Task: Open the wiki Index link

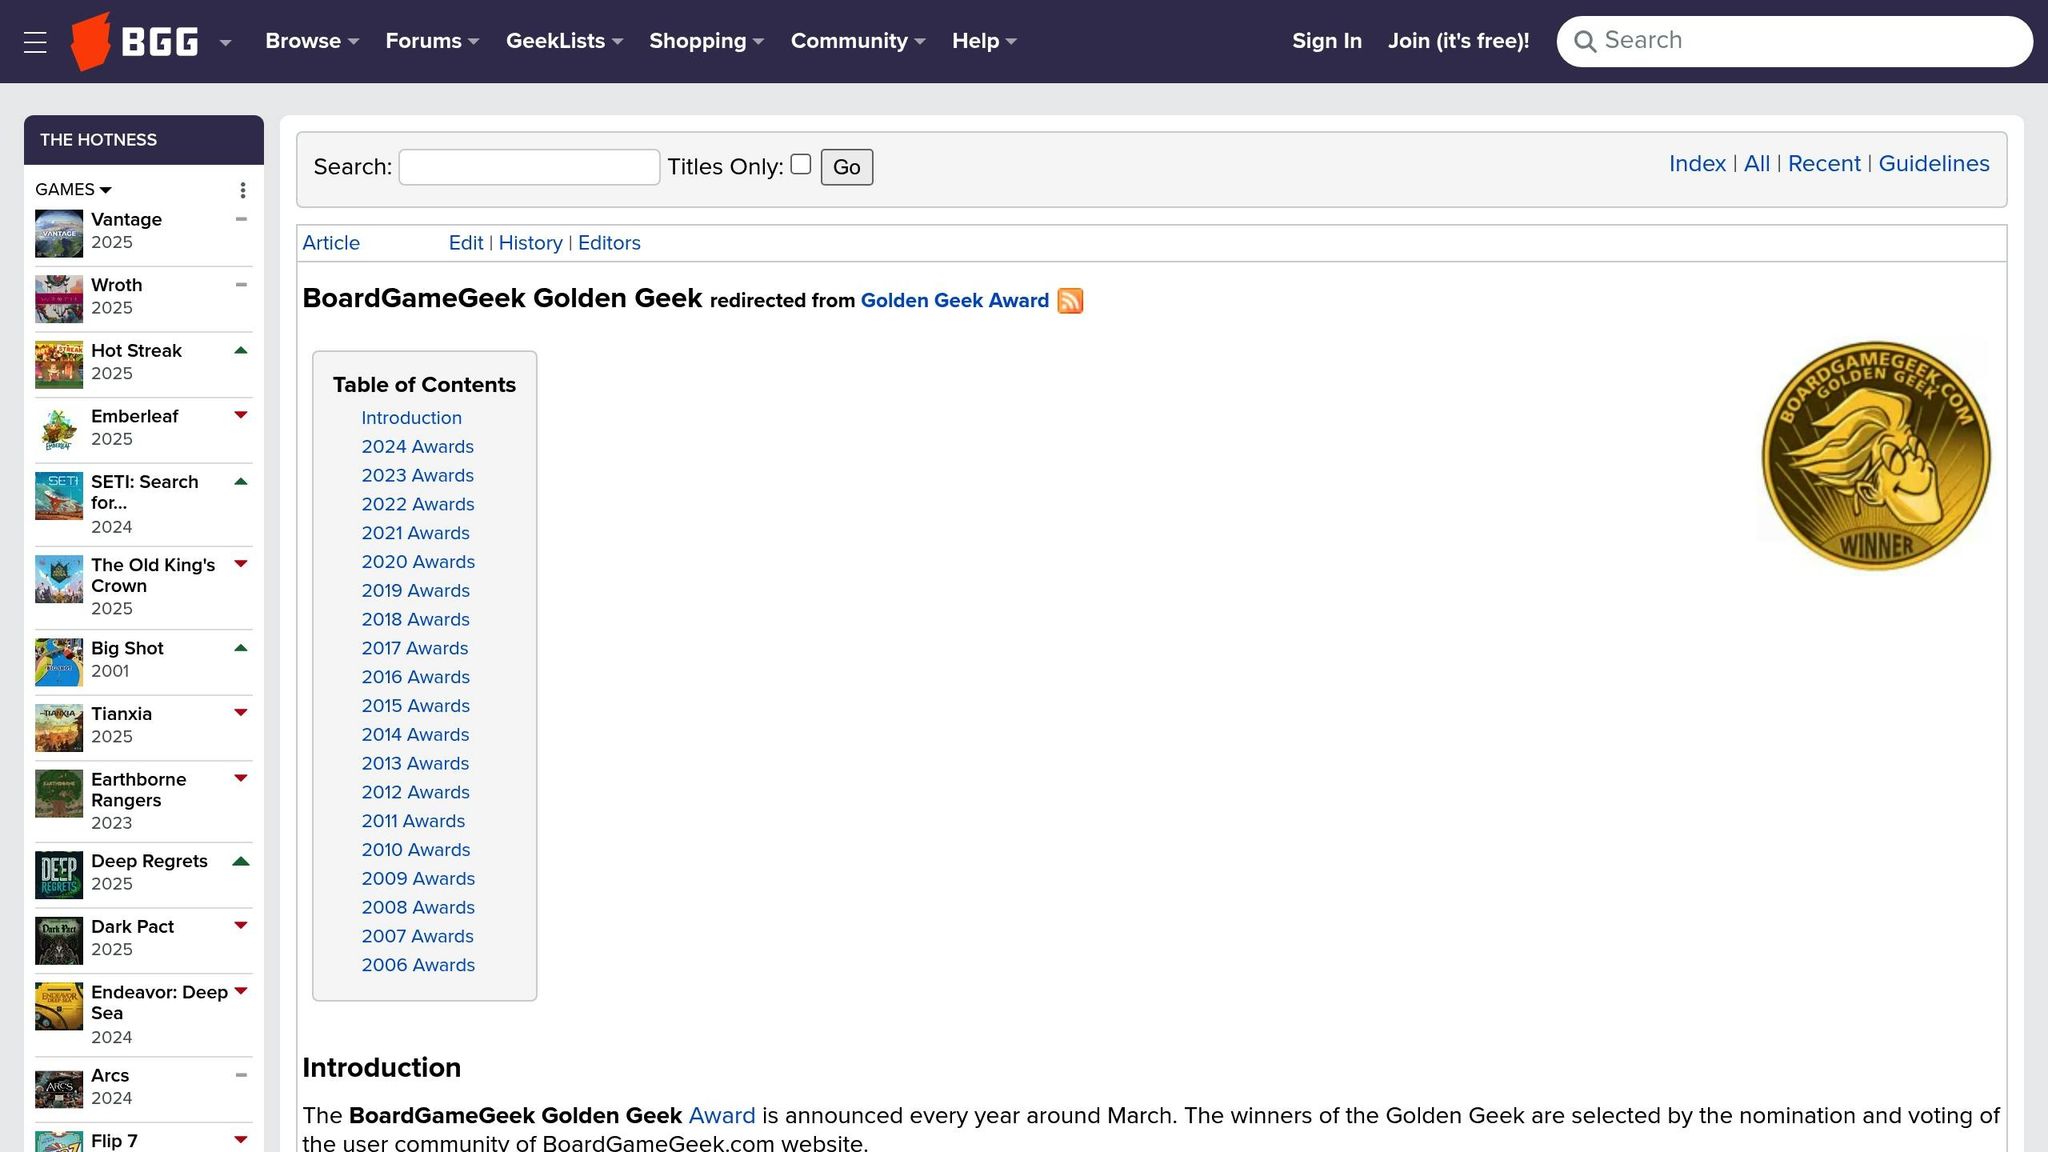Action: [1697, 164]
